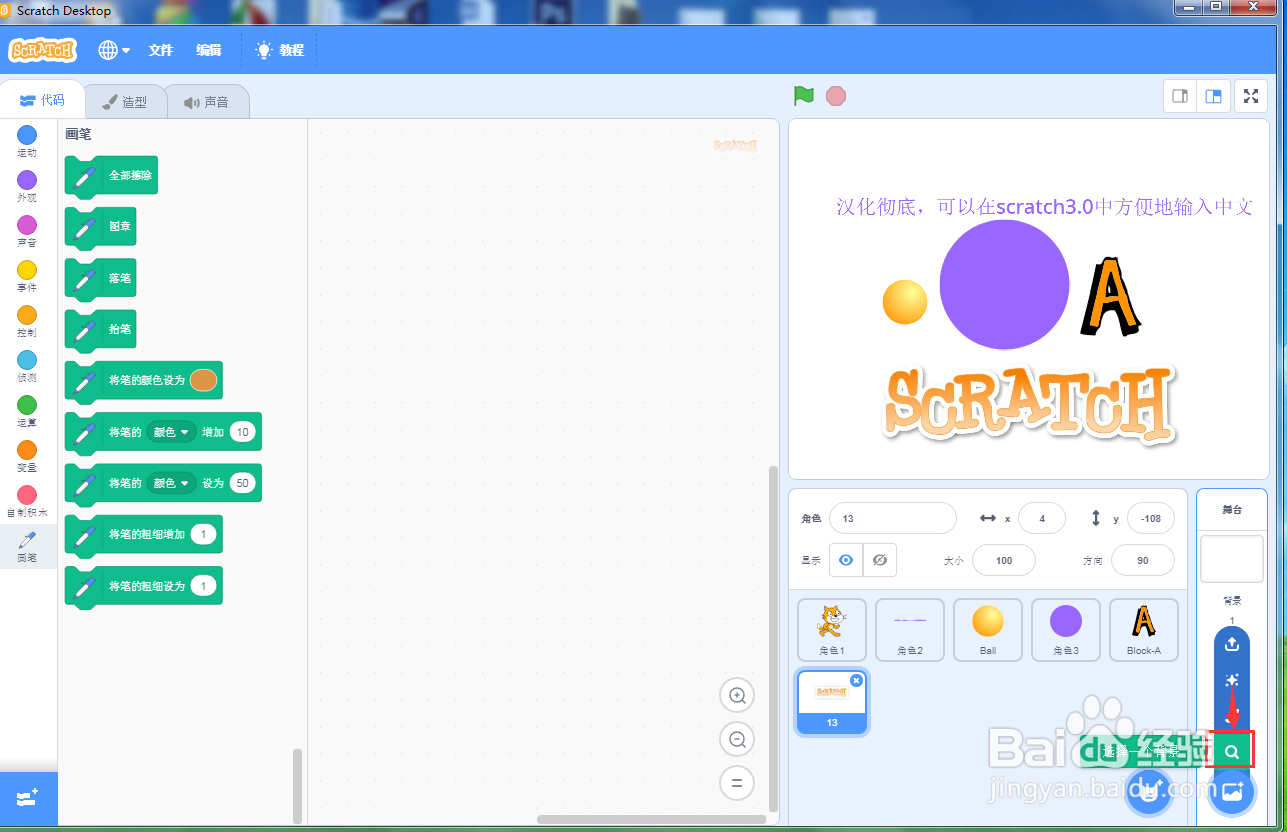Open the language globe dropdown
Viewport: 1287px width, 832px height.
pyautogui.click(x=113, y=49)
